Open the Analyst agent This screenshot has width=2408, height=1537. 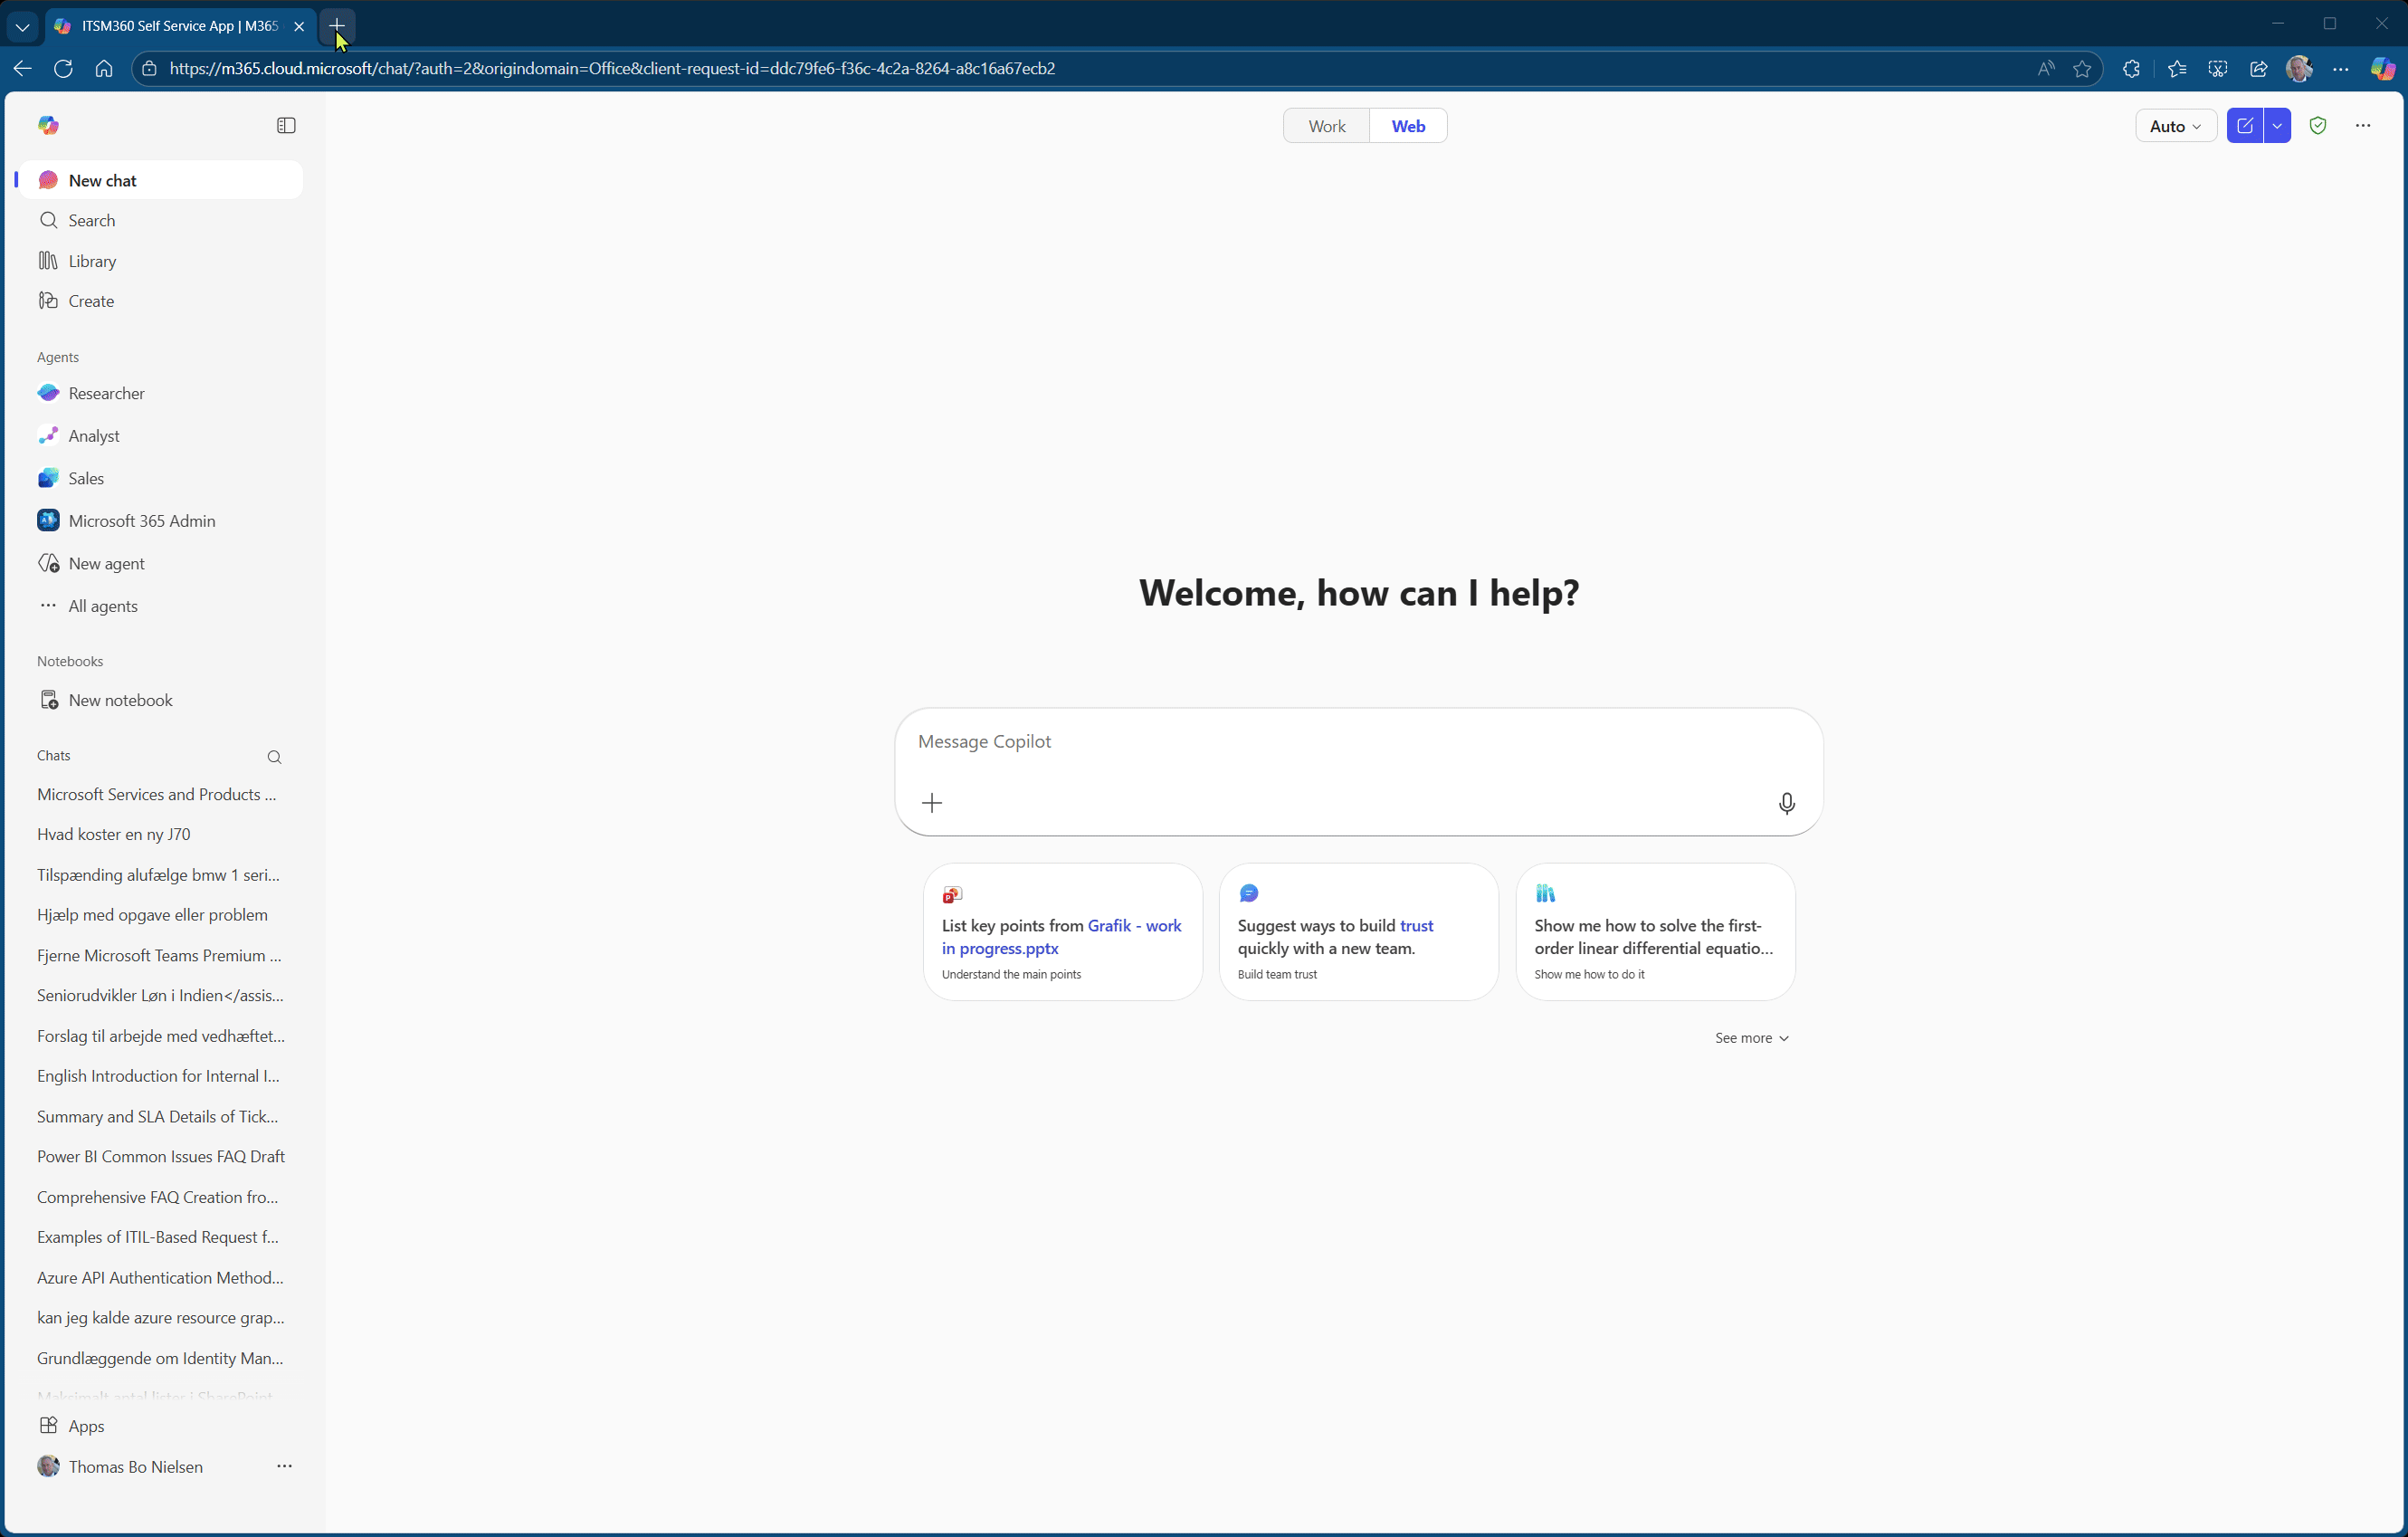click(93, 436)
